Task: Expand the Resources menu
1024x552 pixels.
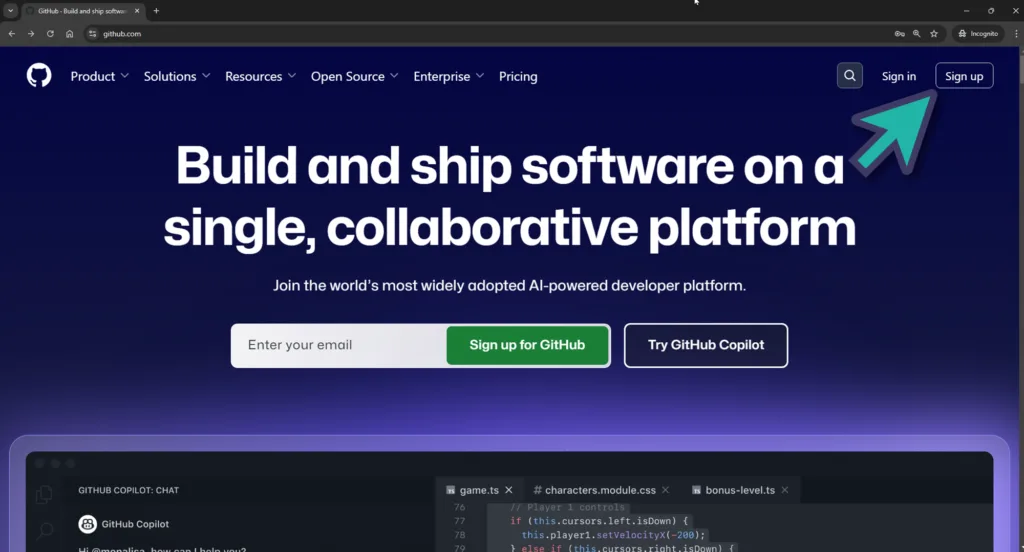Action: 261,76
